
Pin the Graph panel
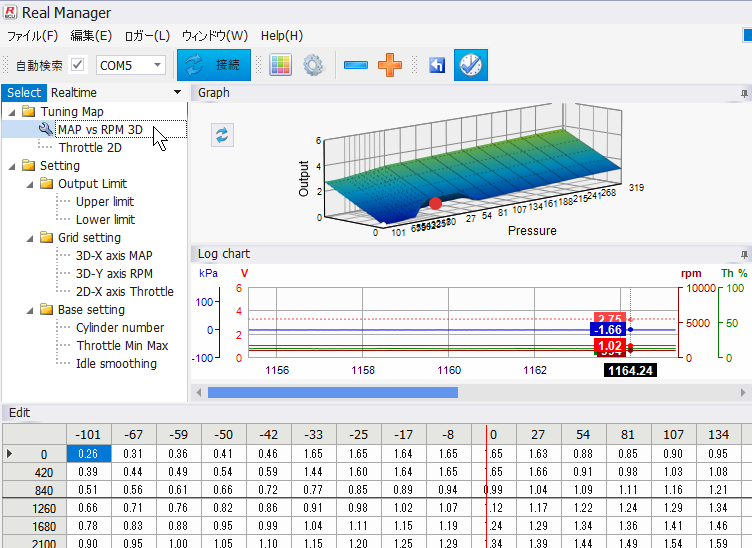pos(744,93)
